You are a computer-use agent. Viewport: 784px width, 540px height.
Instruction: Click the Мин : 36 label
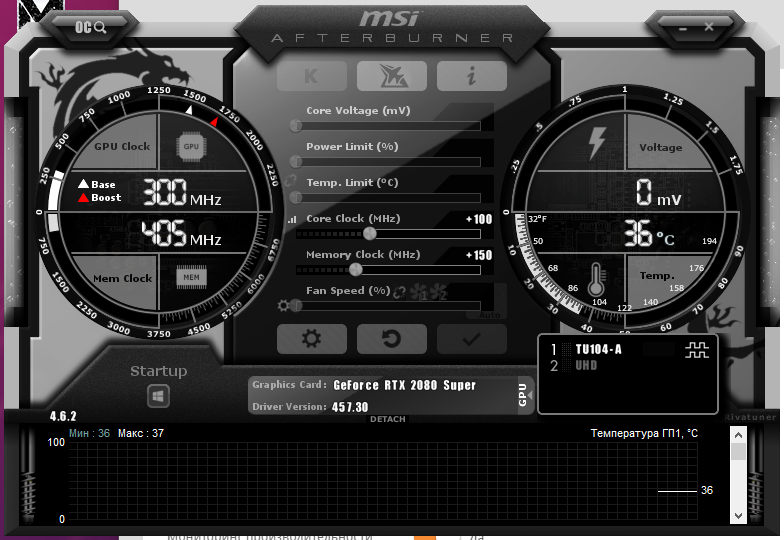tap(90, 433)
